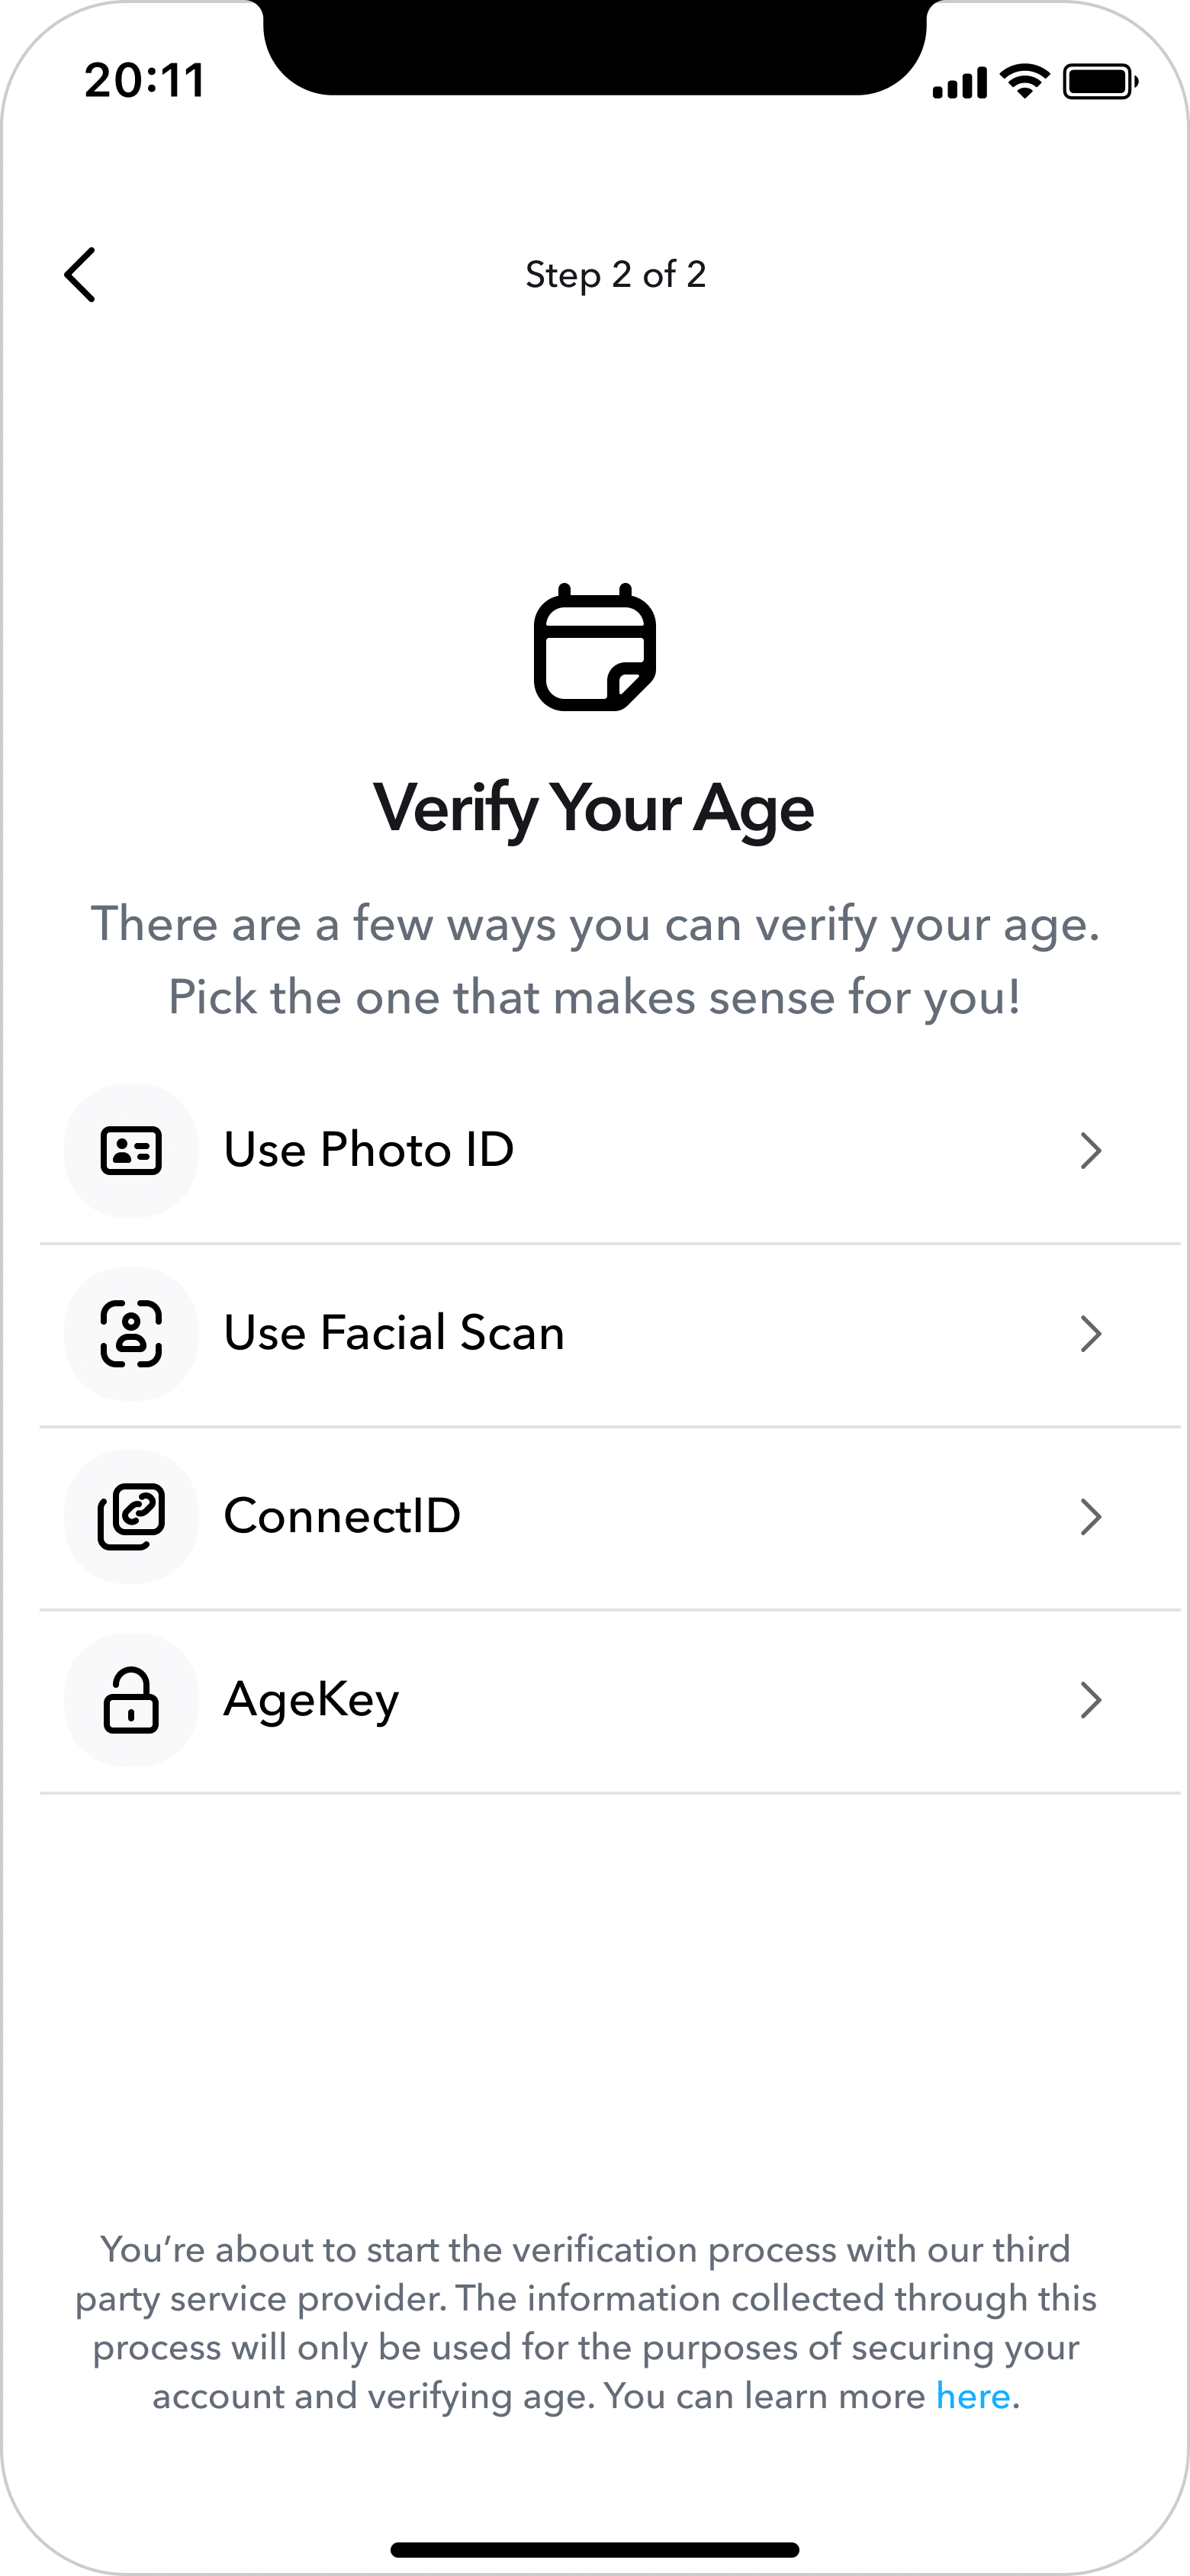Choose the ConnectID verification method
The width and height of the screenshot is (1190, 2576).
click(342, 1516)
